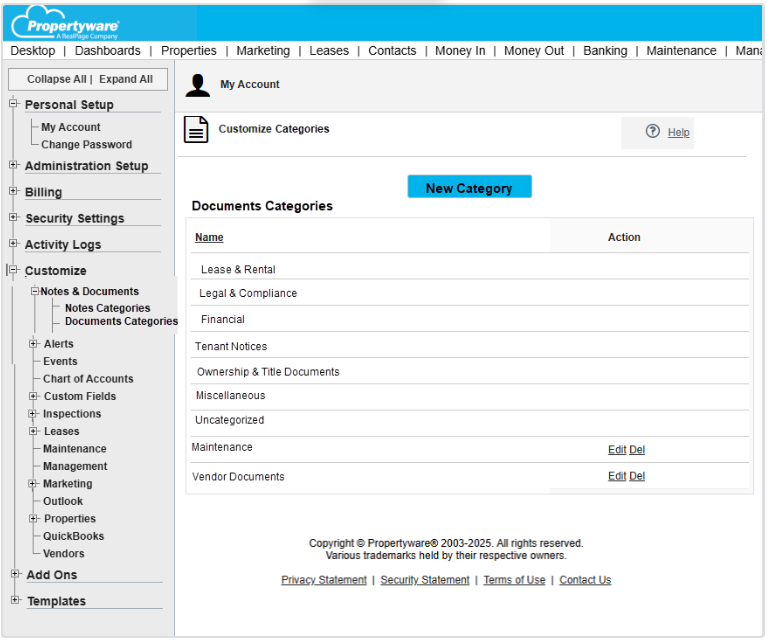Select Outlook in the sidebar tree
Screen dimensions: 767x640
pos(63,502)
